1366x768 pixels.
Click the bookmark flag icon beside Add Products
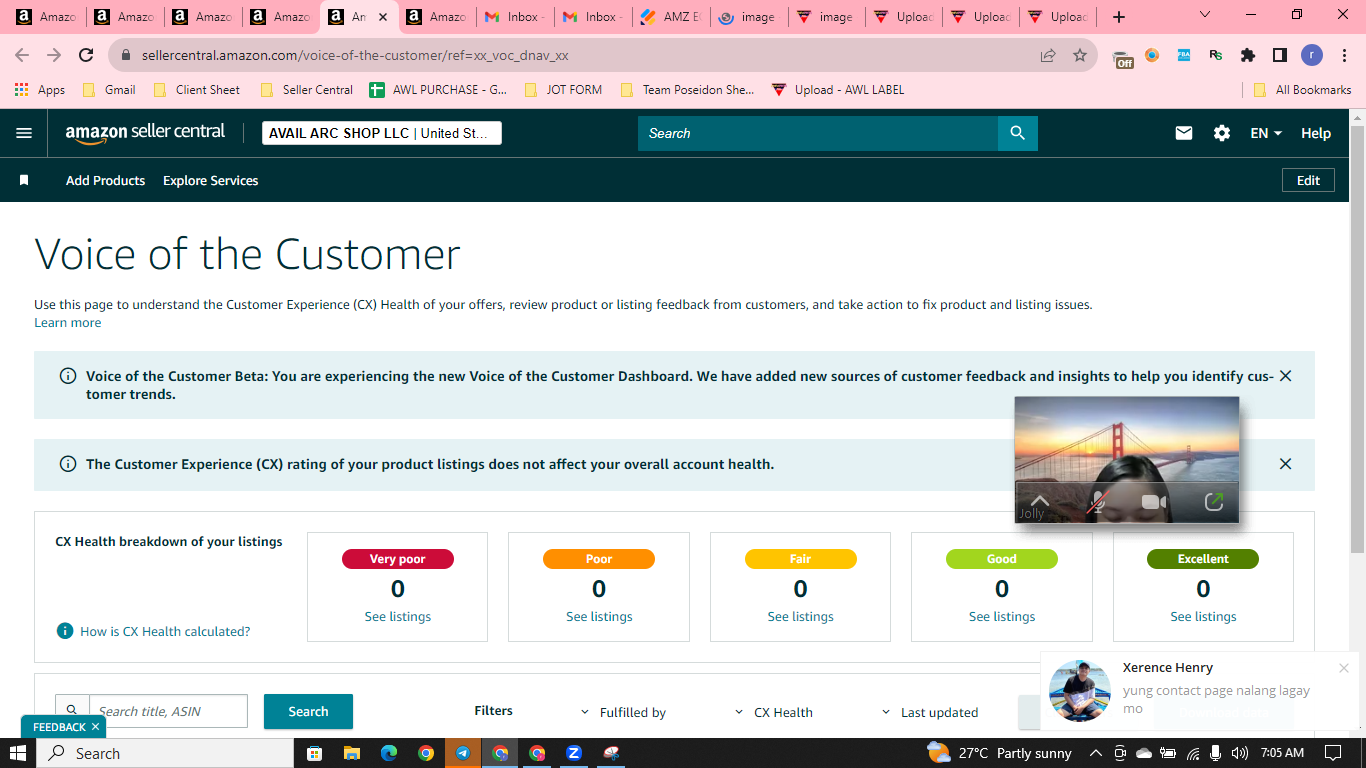pos(24,181)
